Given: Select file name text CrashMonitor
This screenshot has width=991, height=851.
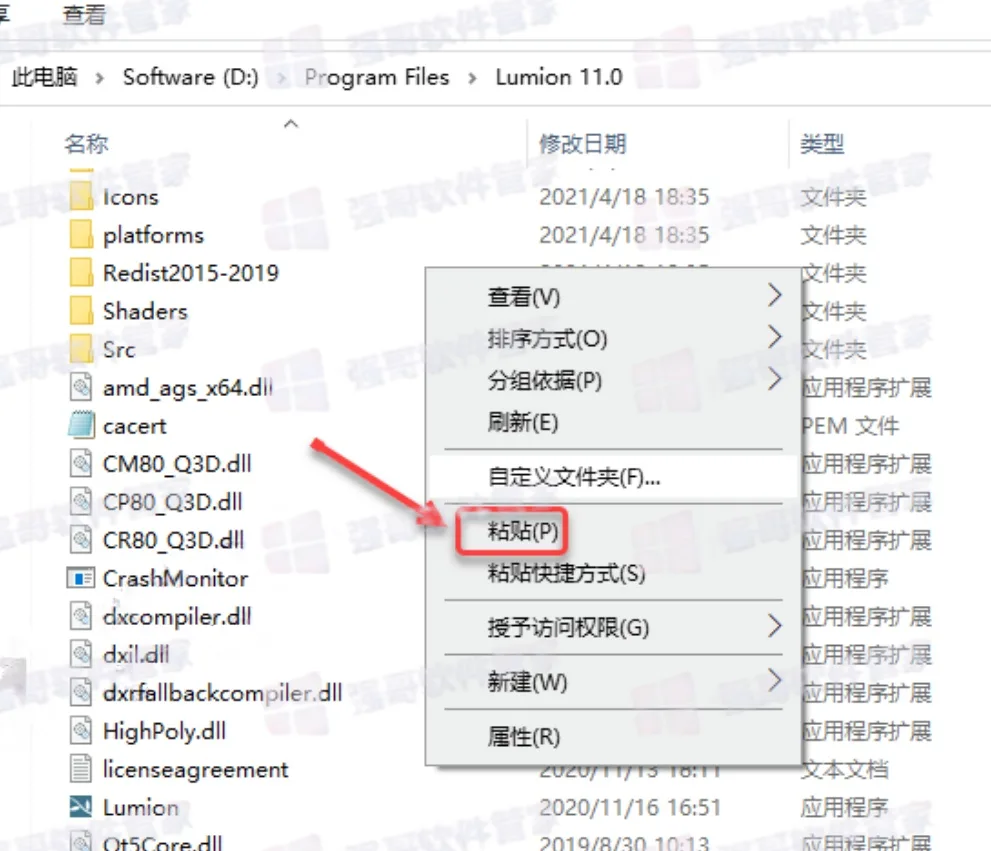Looking at the screenshot, I should click(175, 578).
